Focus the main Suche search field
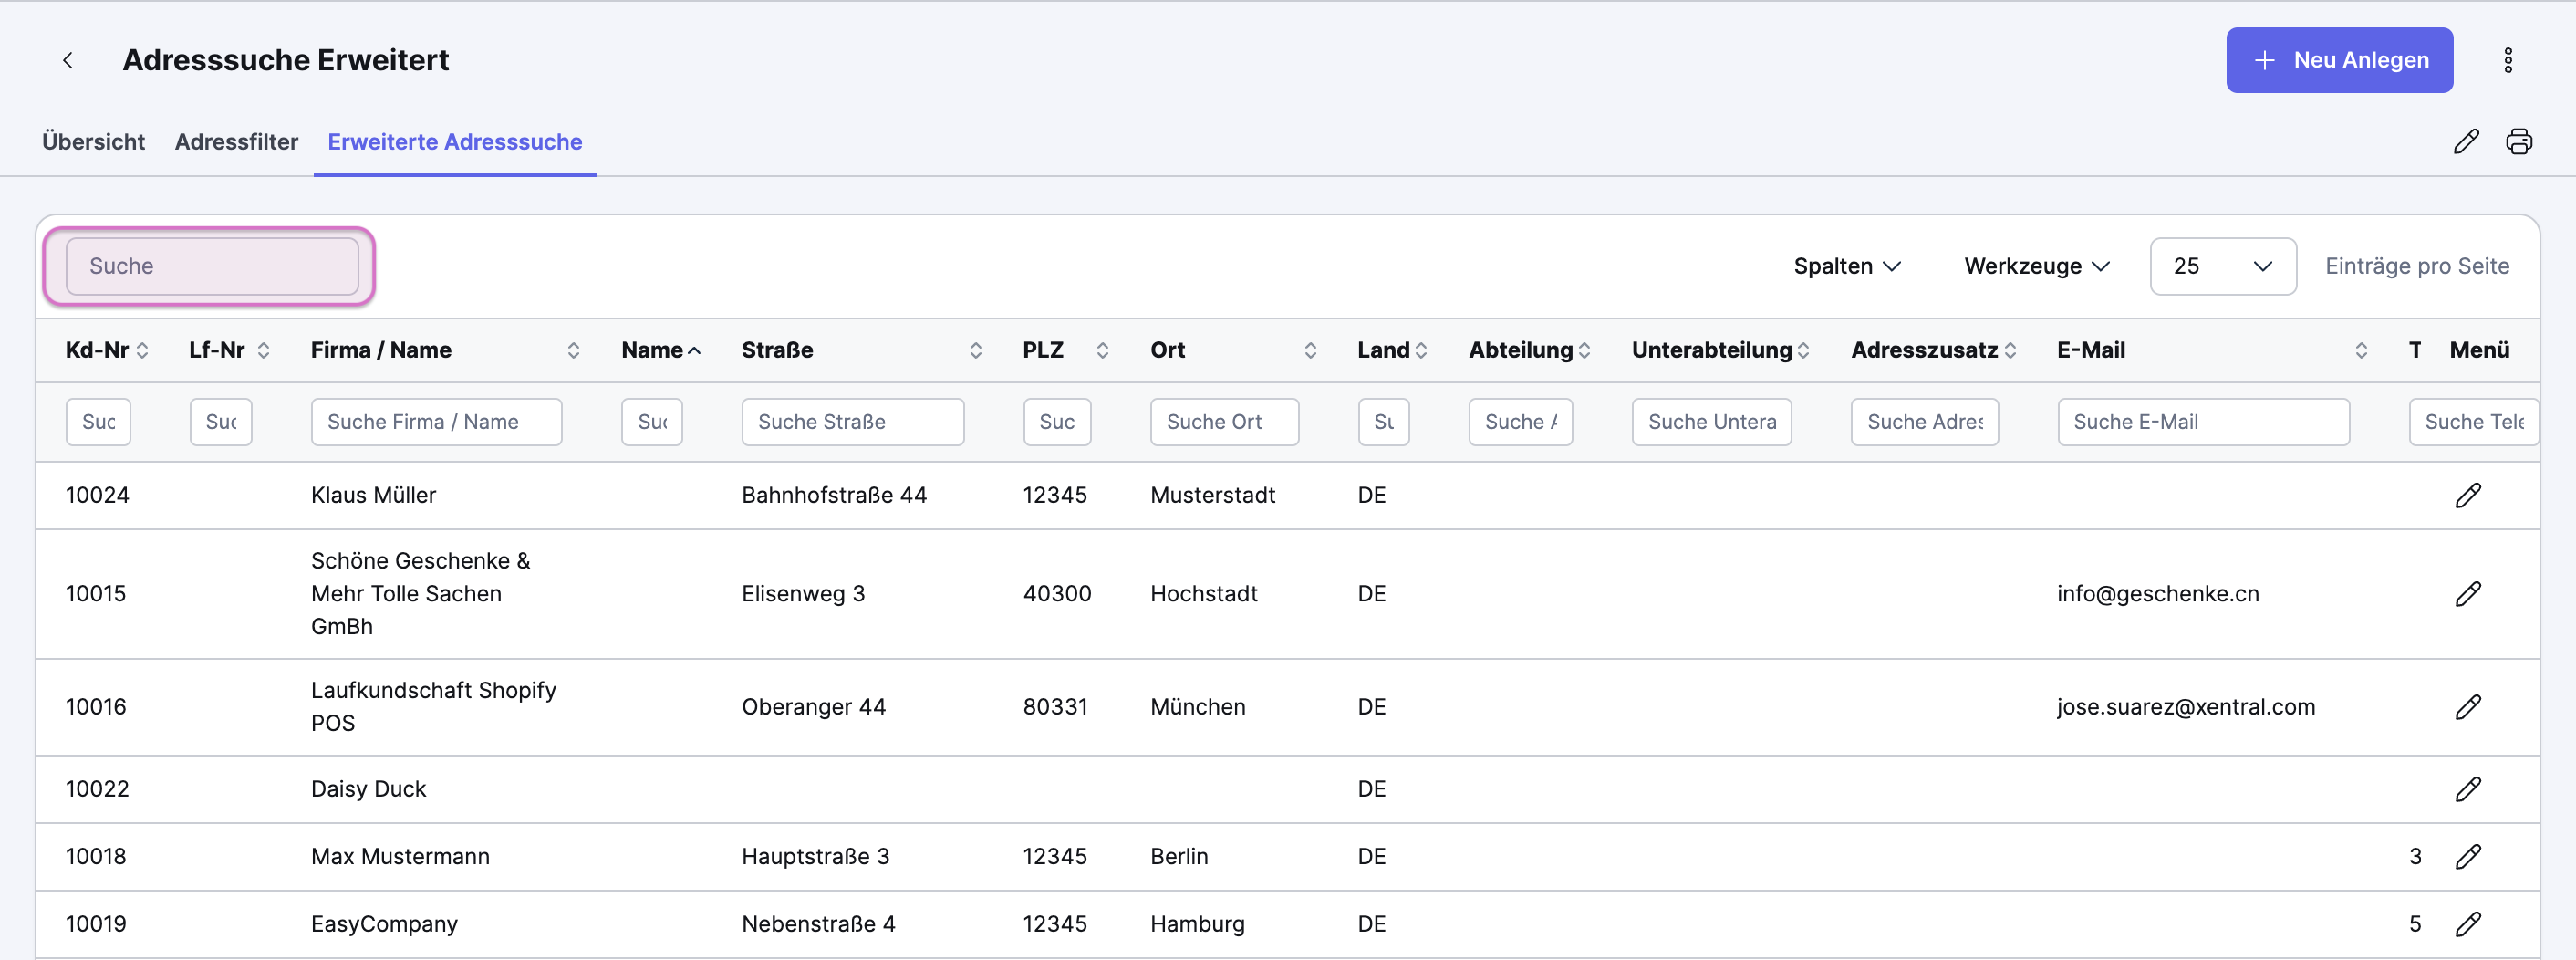Image resolution: width=2576 pixels, height=960 pixels. [212, 266]
